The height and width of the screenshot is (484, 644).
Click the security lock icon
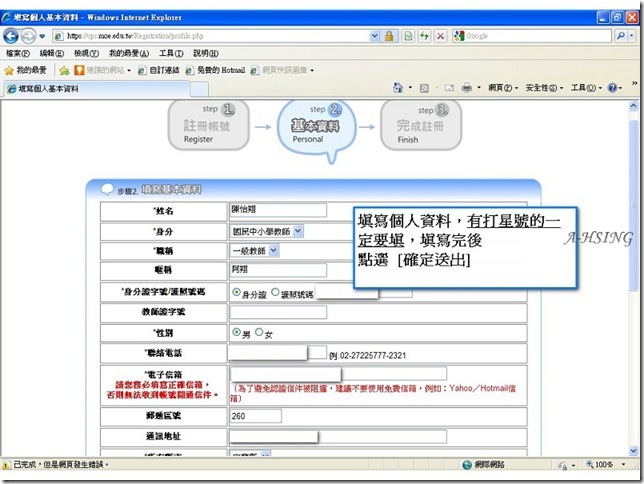pos(389,36)
